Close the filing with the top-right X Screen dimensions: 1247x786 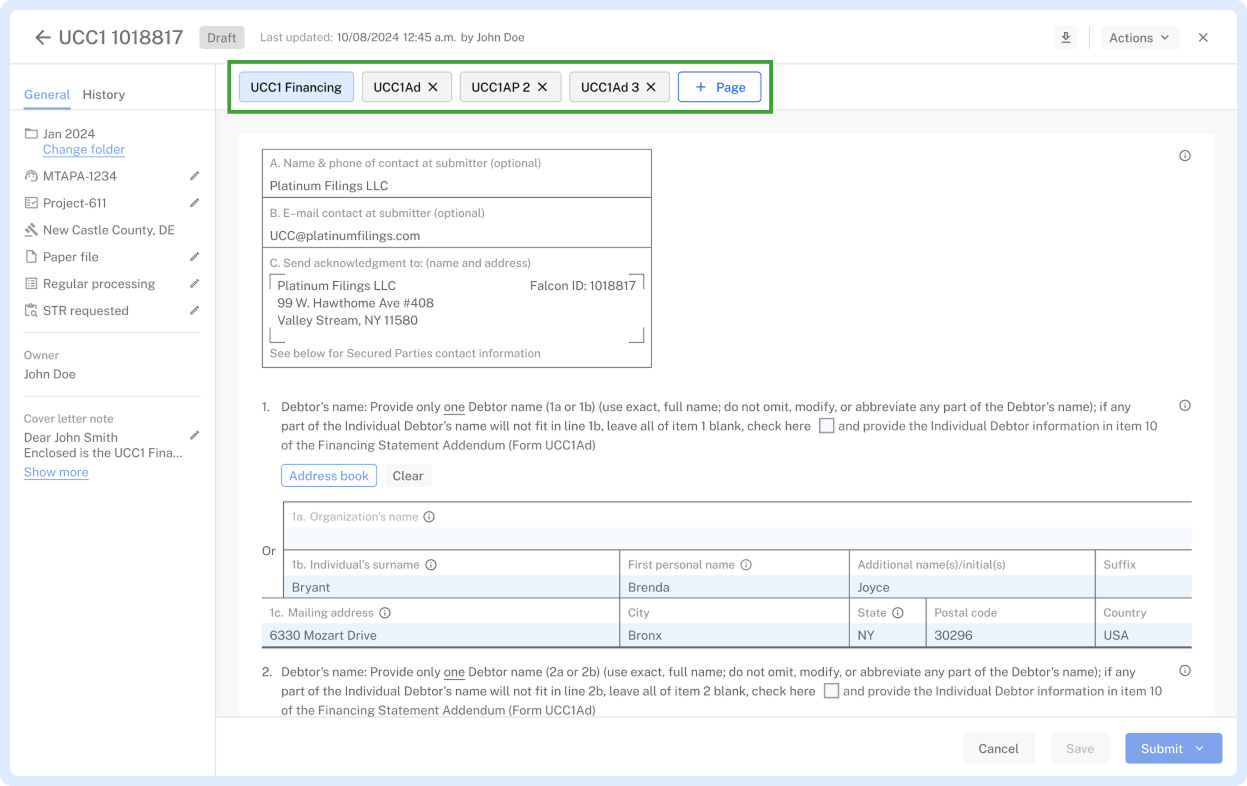click(1203, 38)
